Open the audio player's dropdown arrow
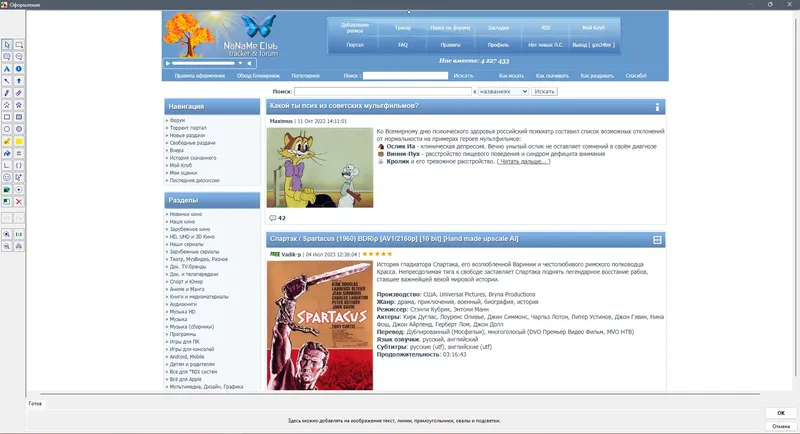This screenshot has width=800, height=434. pos(240,63)
